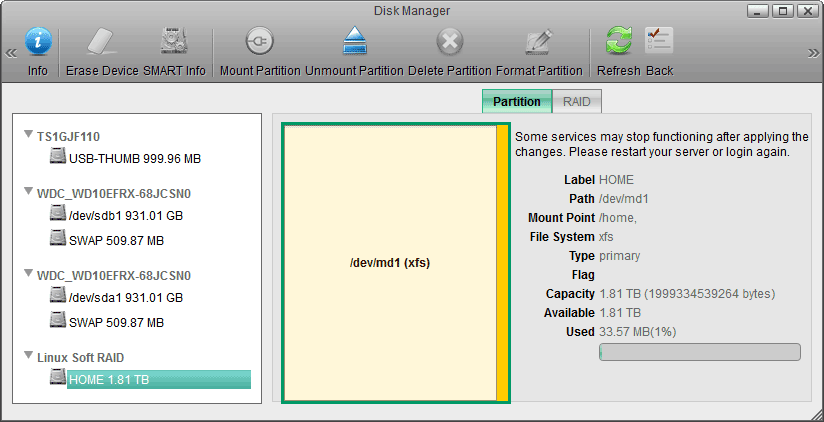Open SMART Info for the disk

pyautogui.click(x=174, y=42)
